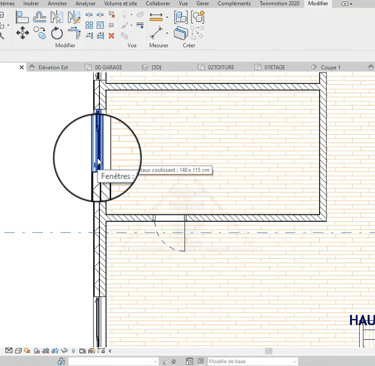Click the Create Similar icon

point(198,33)
